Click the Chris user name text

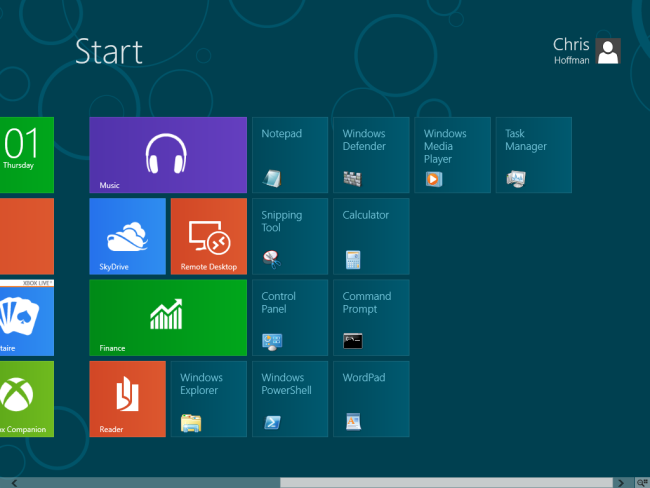(571, 45)
